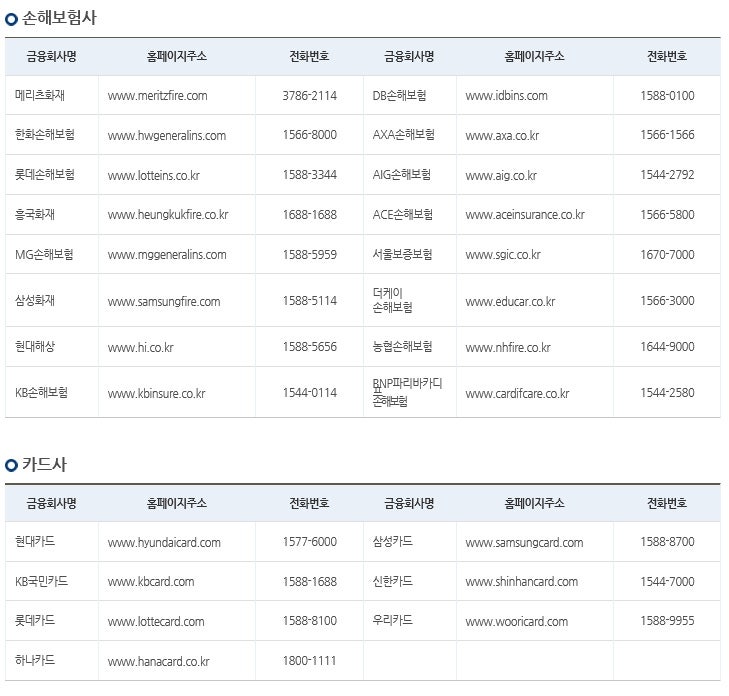Open www.mggeneralins.com homepage address
The image size is (729, 696).
coord(167,255)
